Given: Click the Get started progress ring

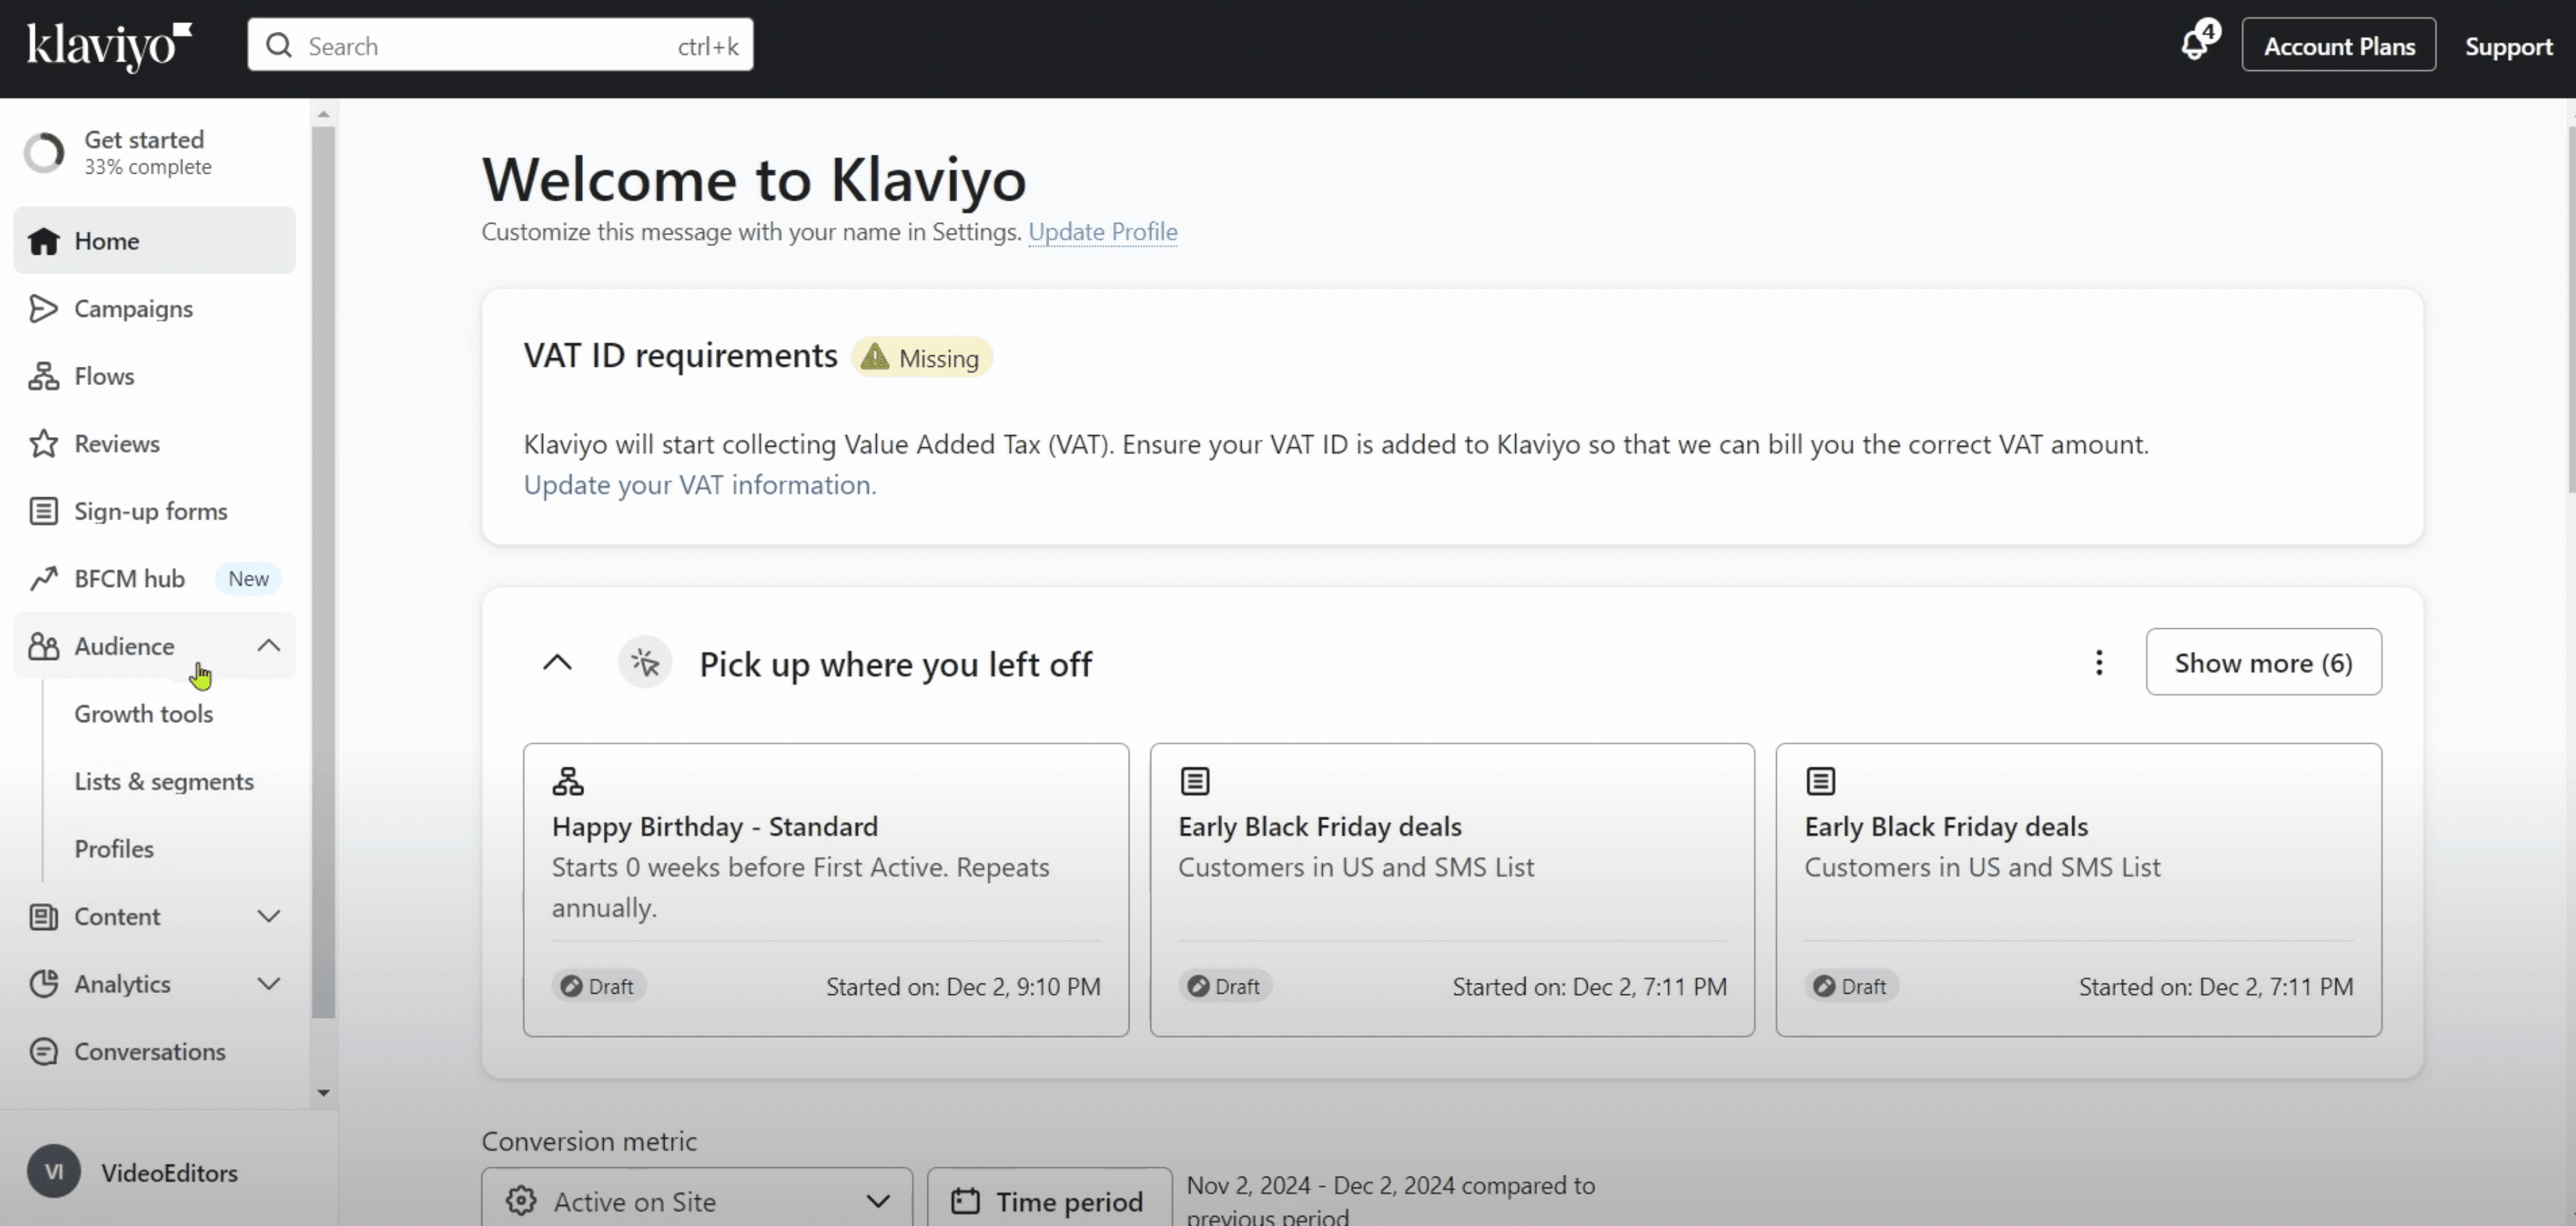Looking at the screenshot, I should point(44,152).
